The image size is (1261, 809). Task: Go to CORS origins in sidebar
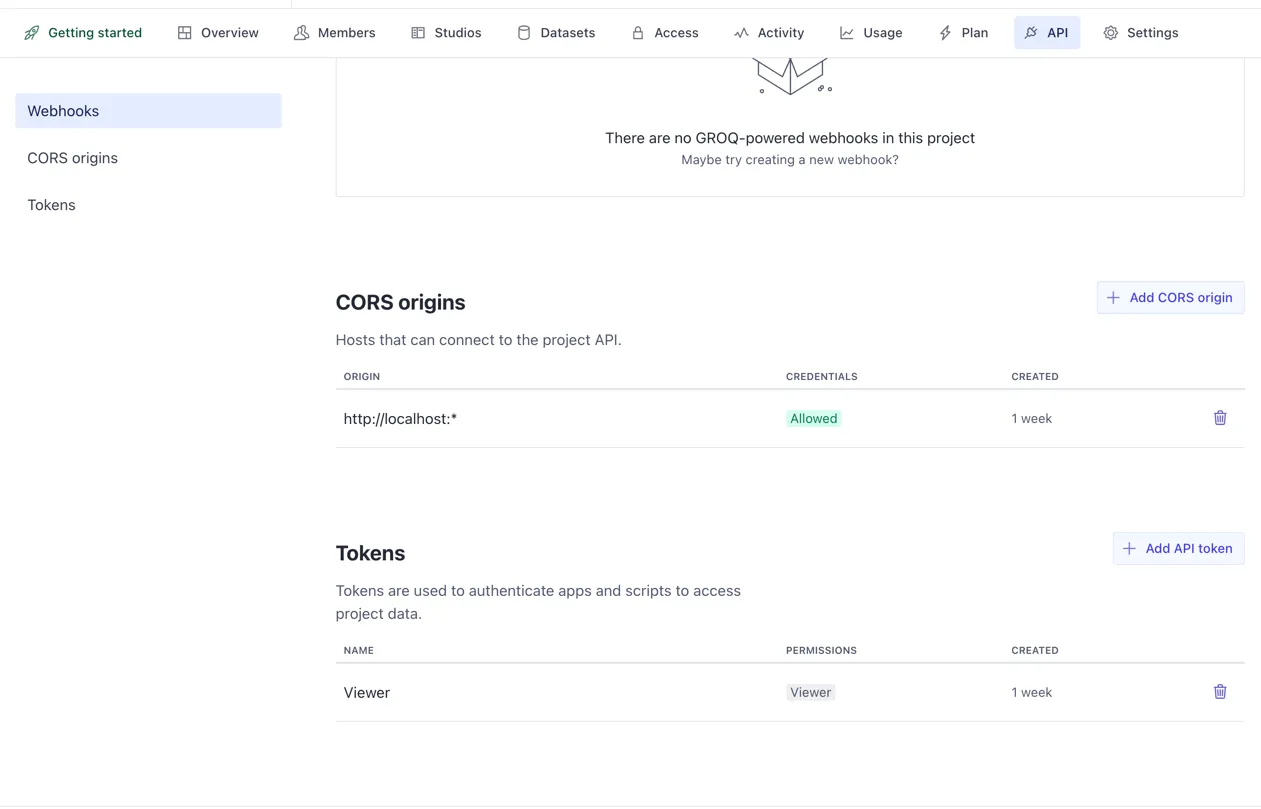pos(73,158)
